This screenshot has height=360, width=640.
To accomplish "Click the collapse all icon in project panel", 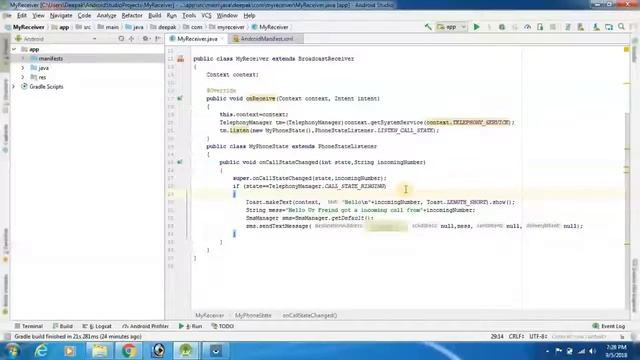I will 131,39.
